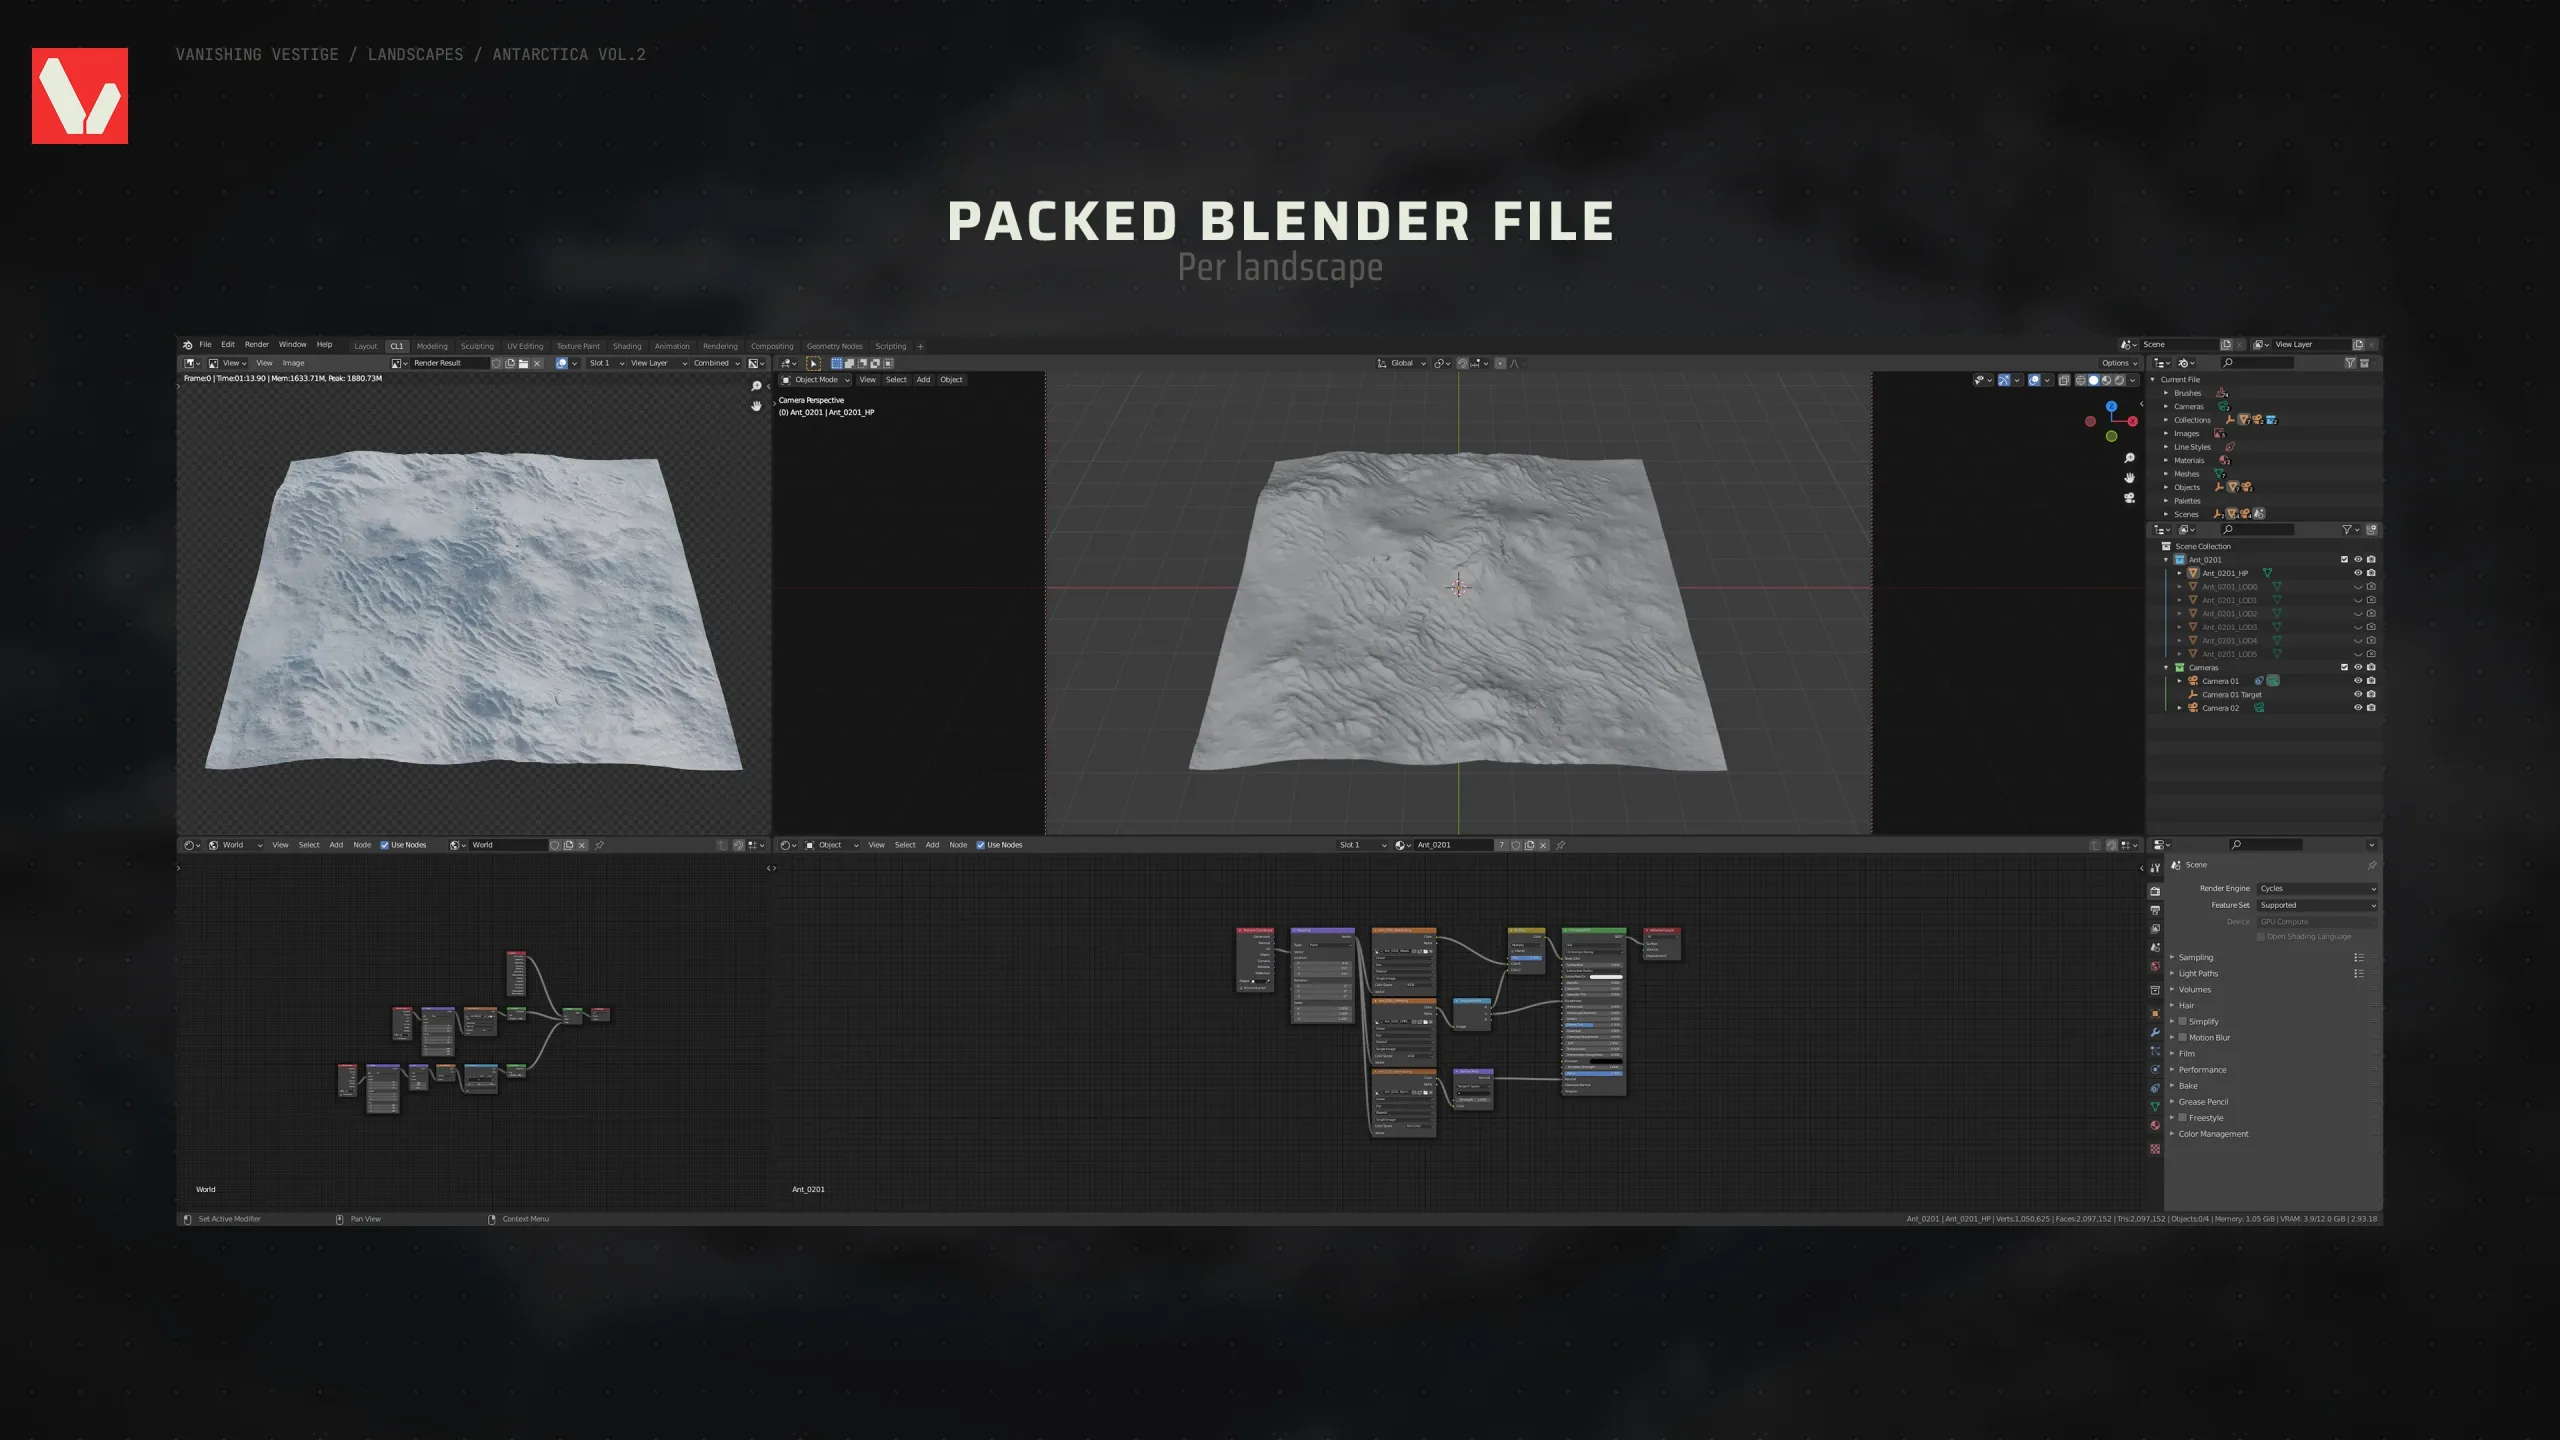Open the Combined pass dropdown

716,364
